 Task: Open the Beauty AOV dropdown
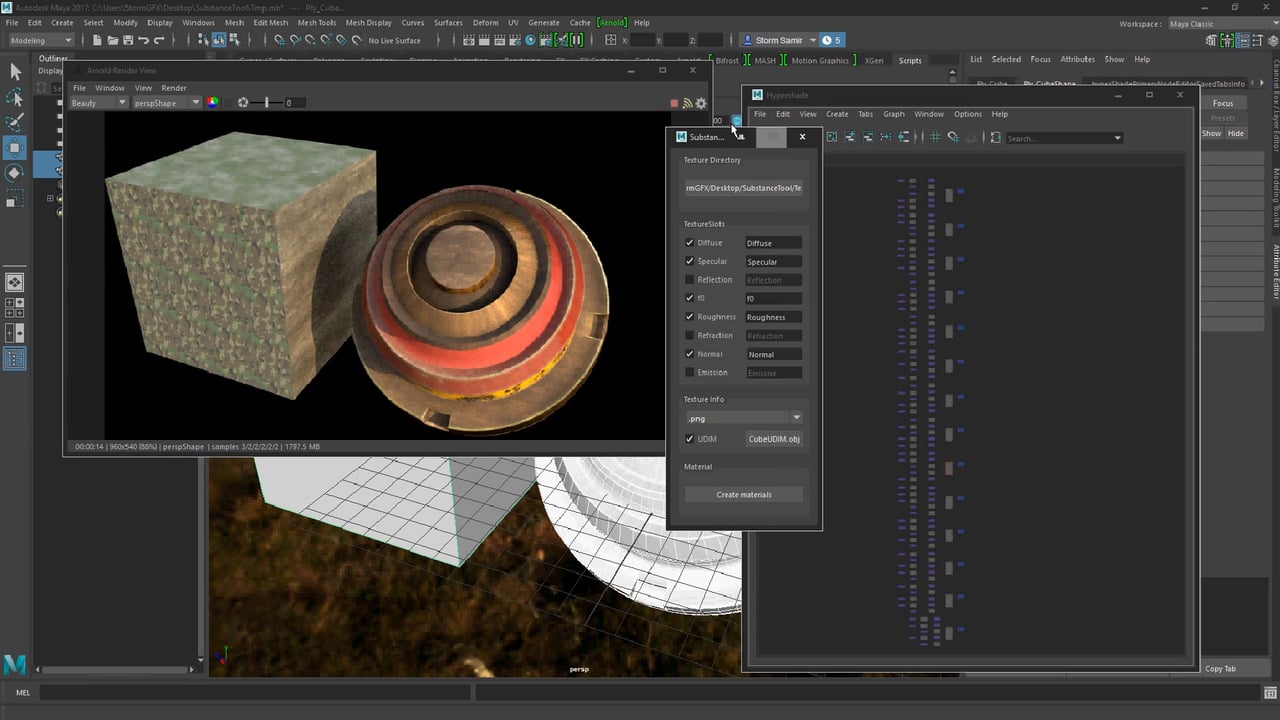98,103
